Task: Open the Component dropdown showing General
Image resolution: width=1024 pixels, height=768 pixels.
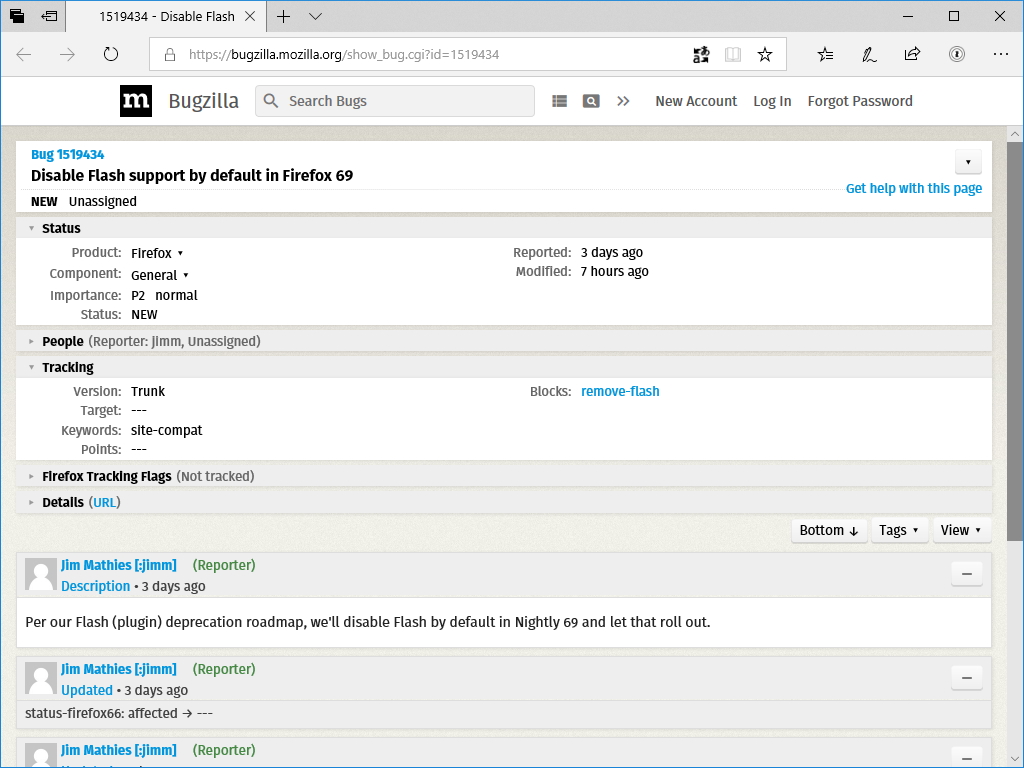Action: 160,274
